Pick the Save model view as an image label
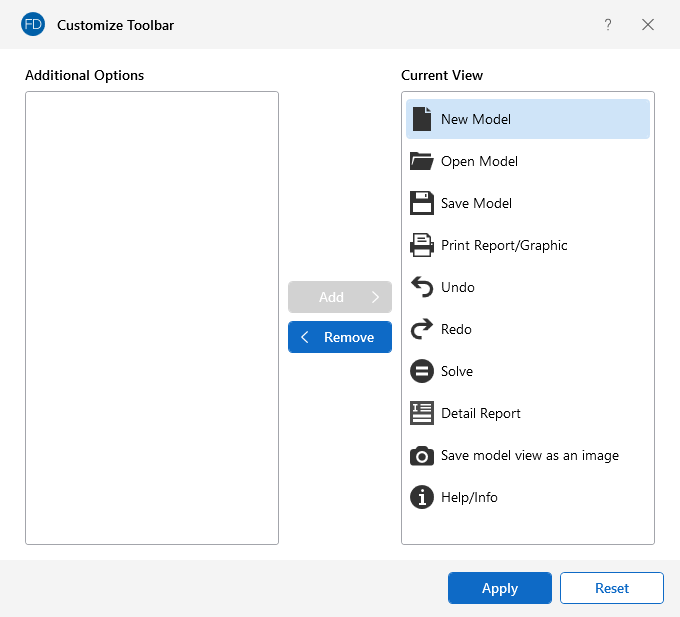This screenshot has width=680, height=617. (529, 455)
